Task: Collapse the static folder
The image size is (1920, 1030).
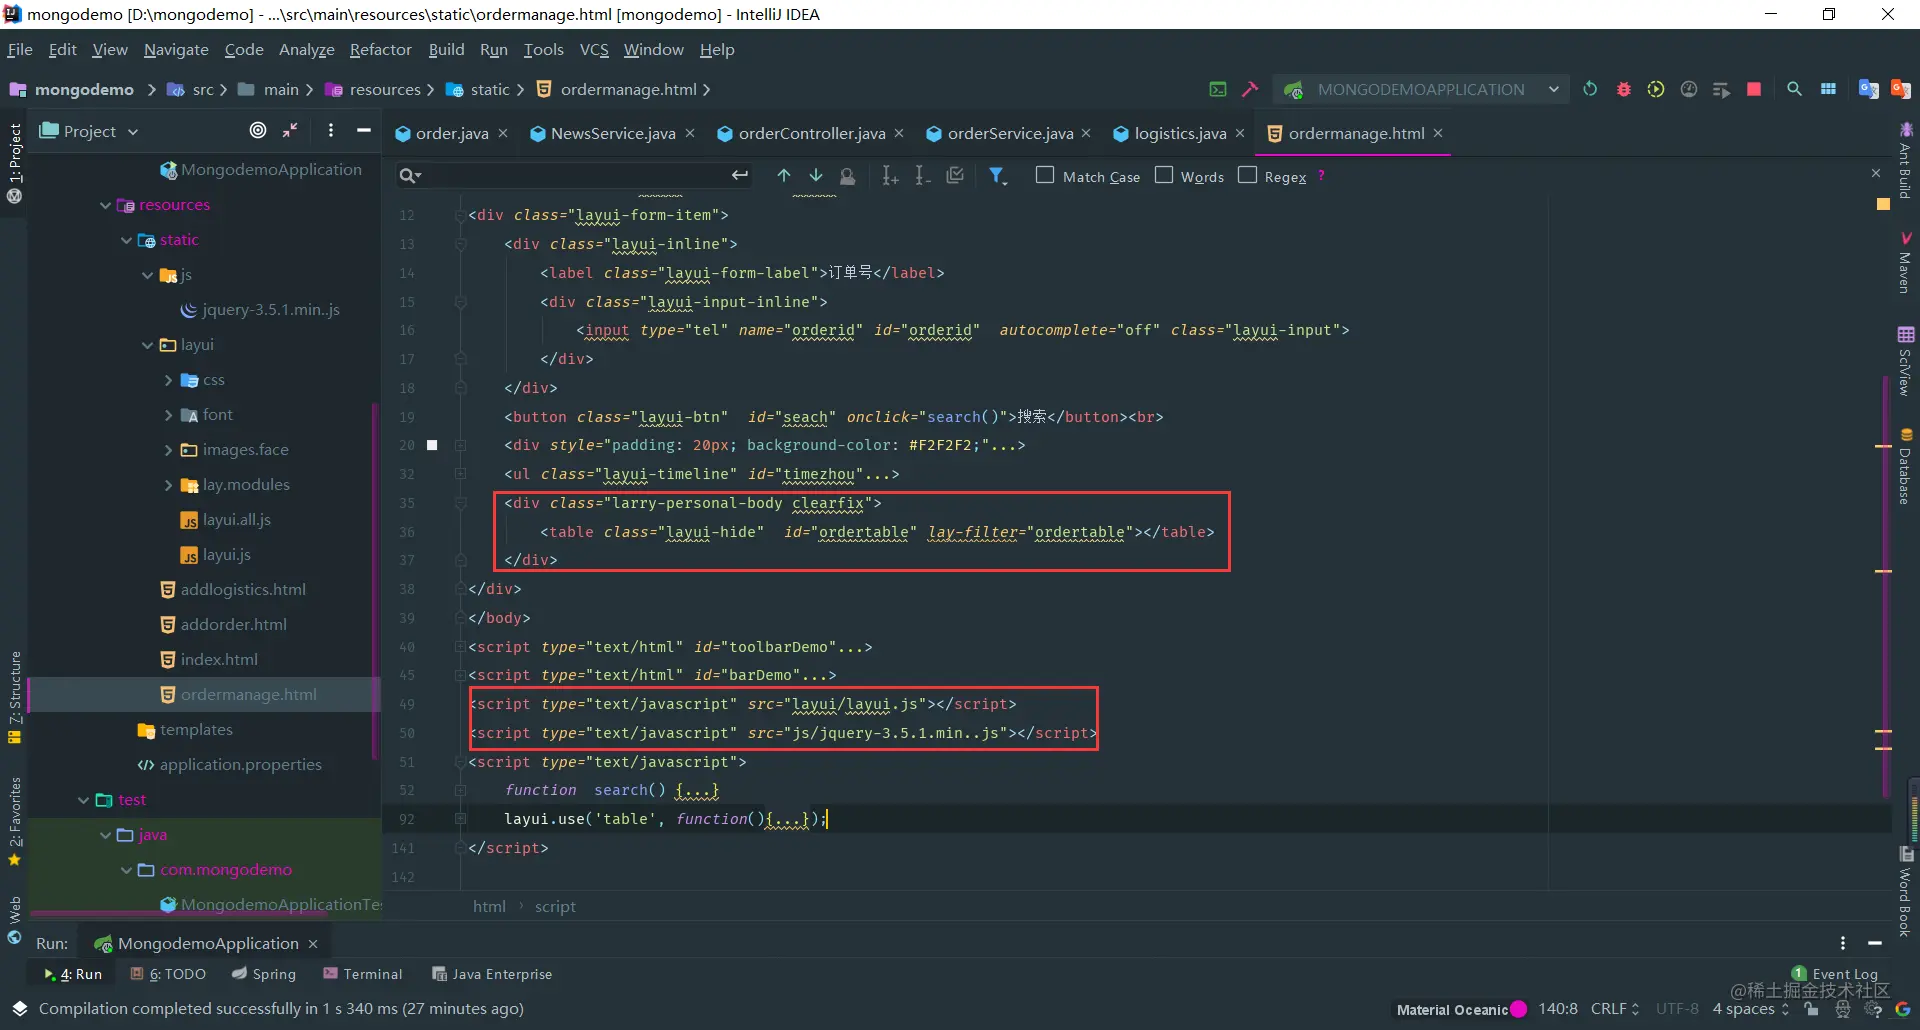Action: (126, 240)
